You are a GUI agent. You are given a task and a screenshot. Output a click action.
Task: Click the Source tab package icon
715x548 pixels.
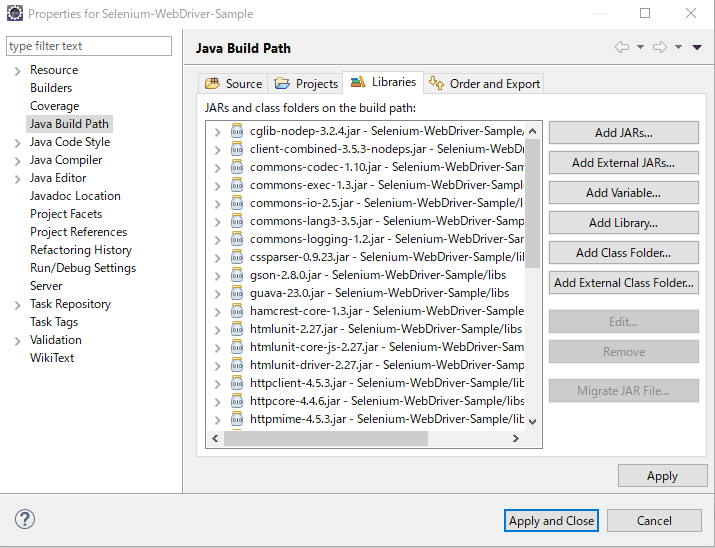click(212, 83)
